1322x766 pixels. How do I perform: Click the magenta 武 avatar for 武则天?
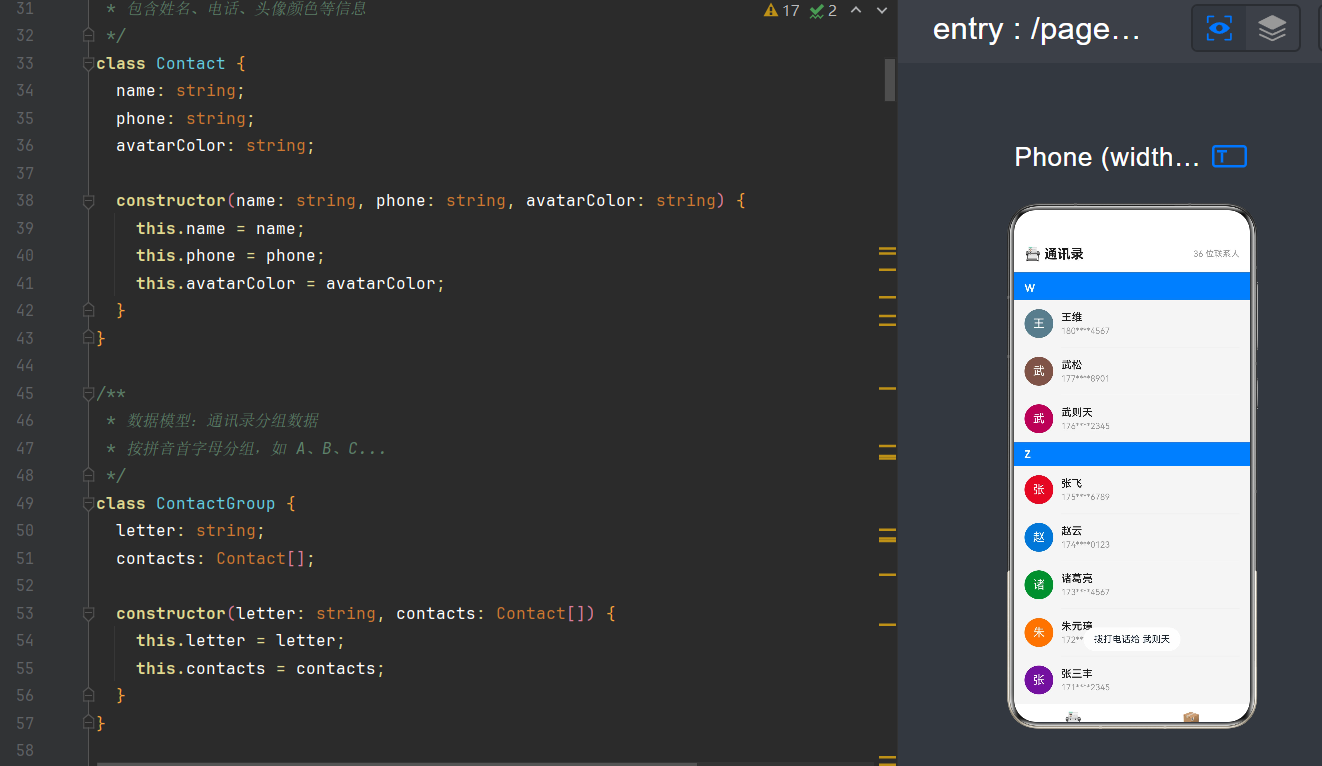1039,418
